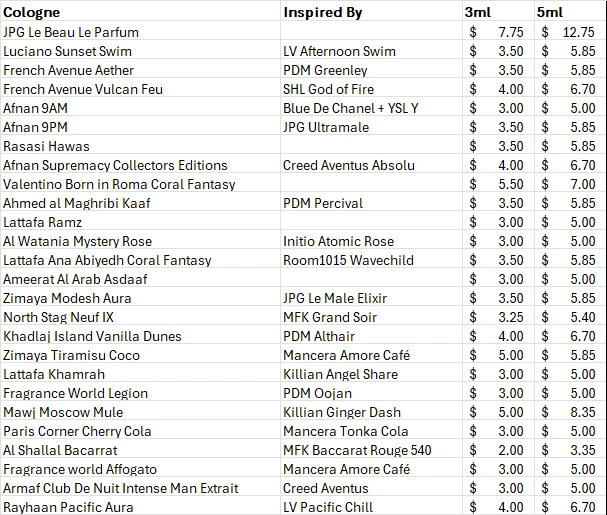607x515 pixels.
Task: Click the Khadlaj Island Vanilla Dunes cell
Action: (x=141, y=336)
